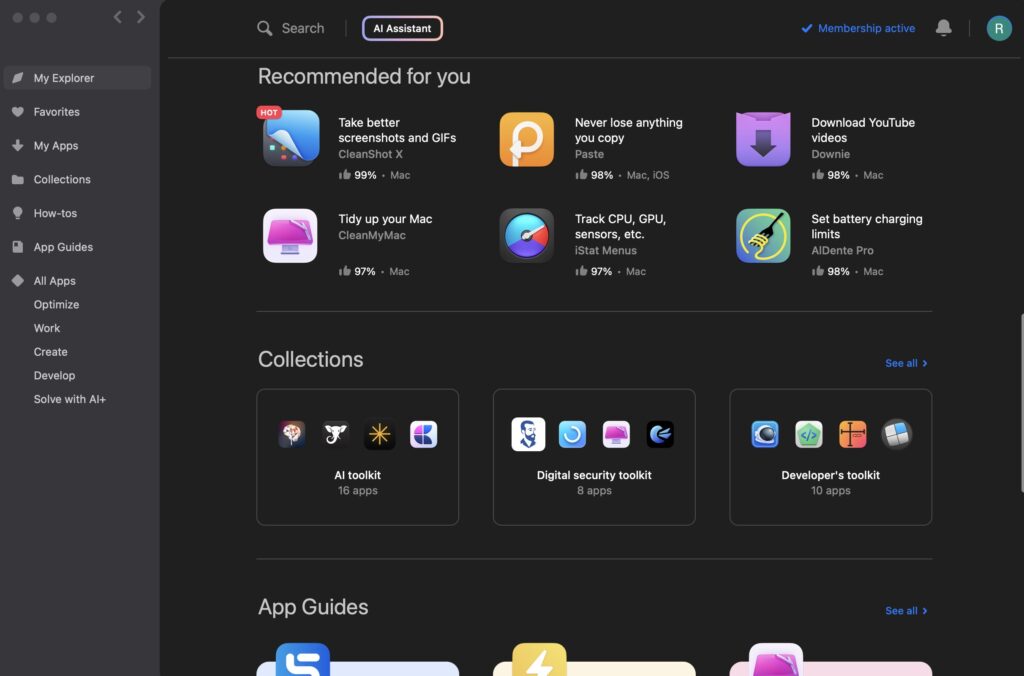Select My Explorer in the sidebar
The width and height of the screenshot is (1024, 676).
77,78
